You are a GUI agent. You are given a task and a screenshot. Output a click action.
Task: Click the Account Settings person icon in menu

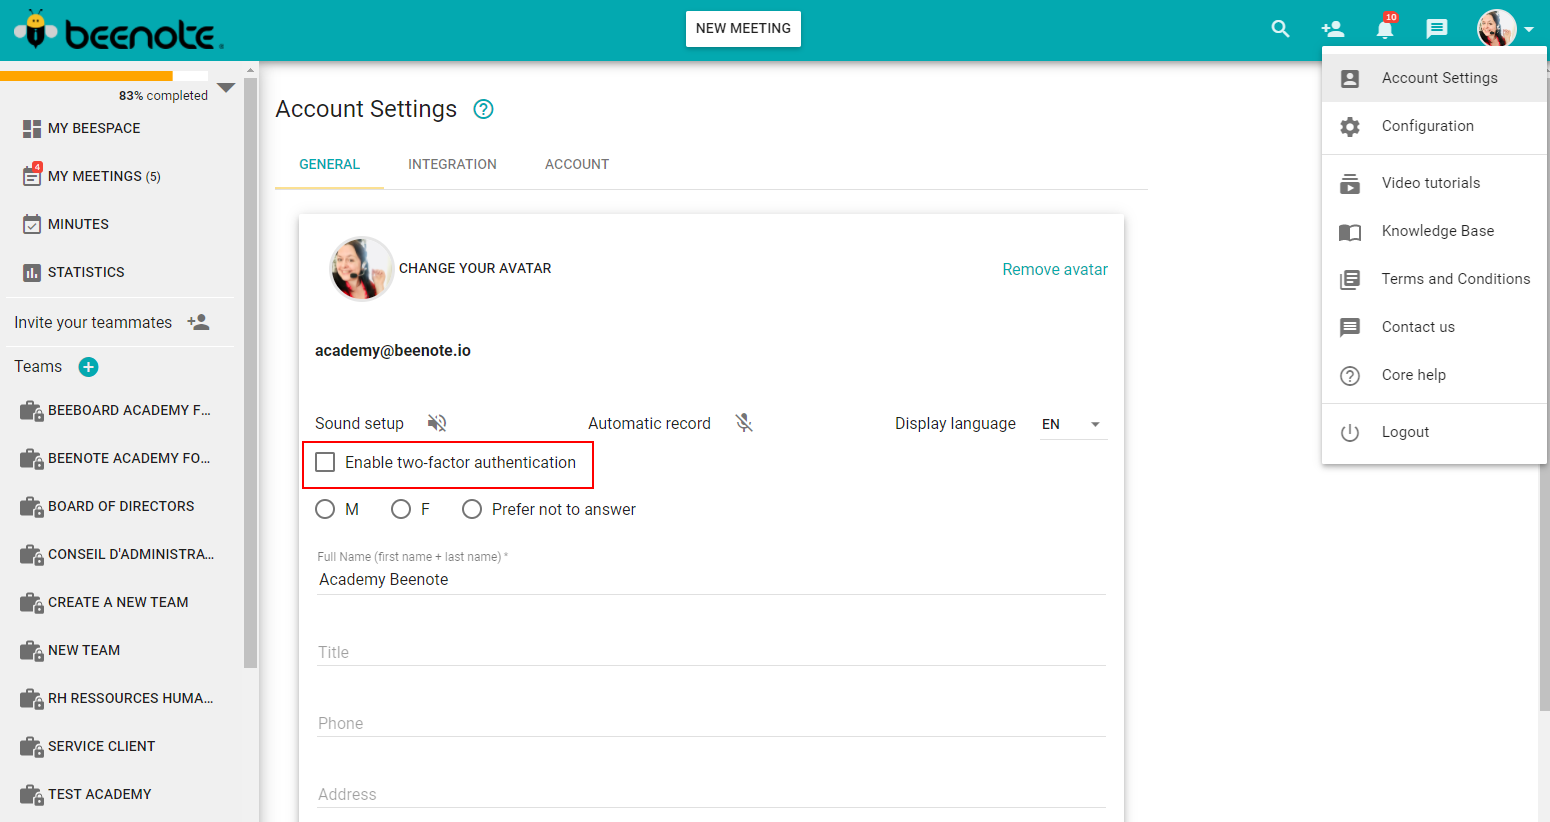click(x=1350, y=79)
